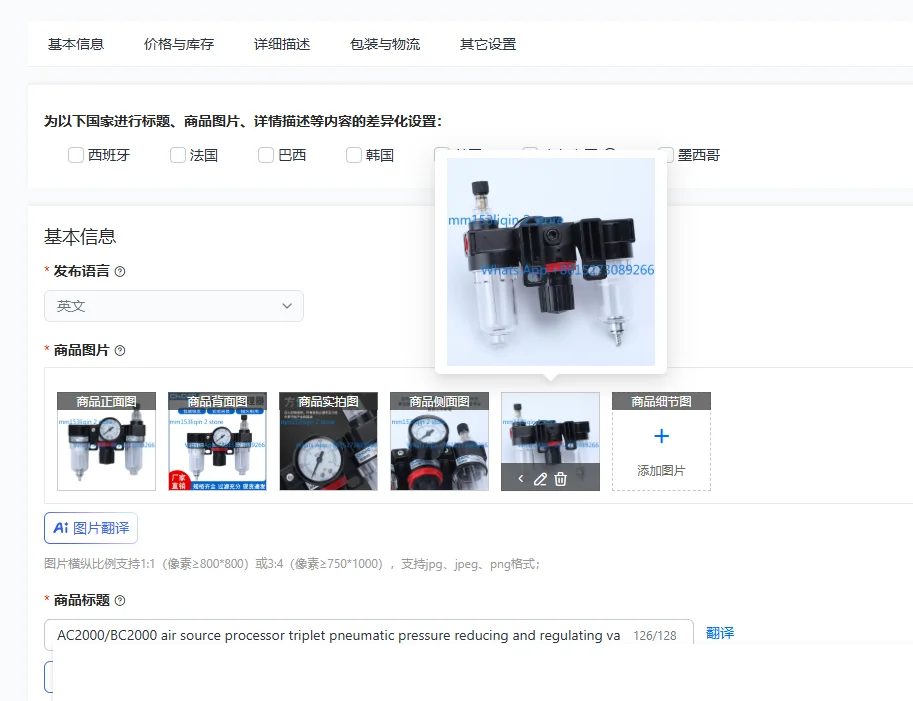913x701 pixels.
Task: Select 其它设置 tab
Action: (488, 44)
